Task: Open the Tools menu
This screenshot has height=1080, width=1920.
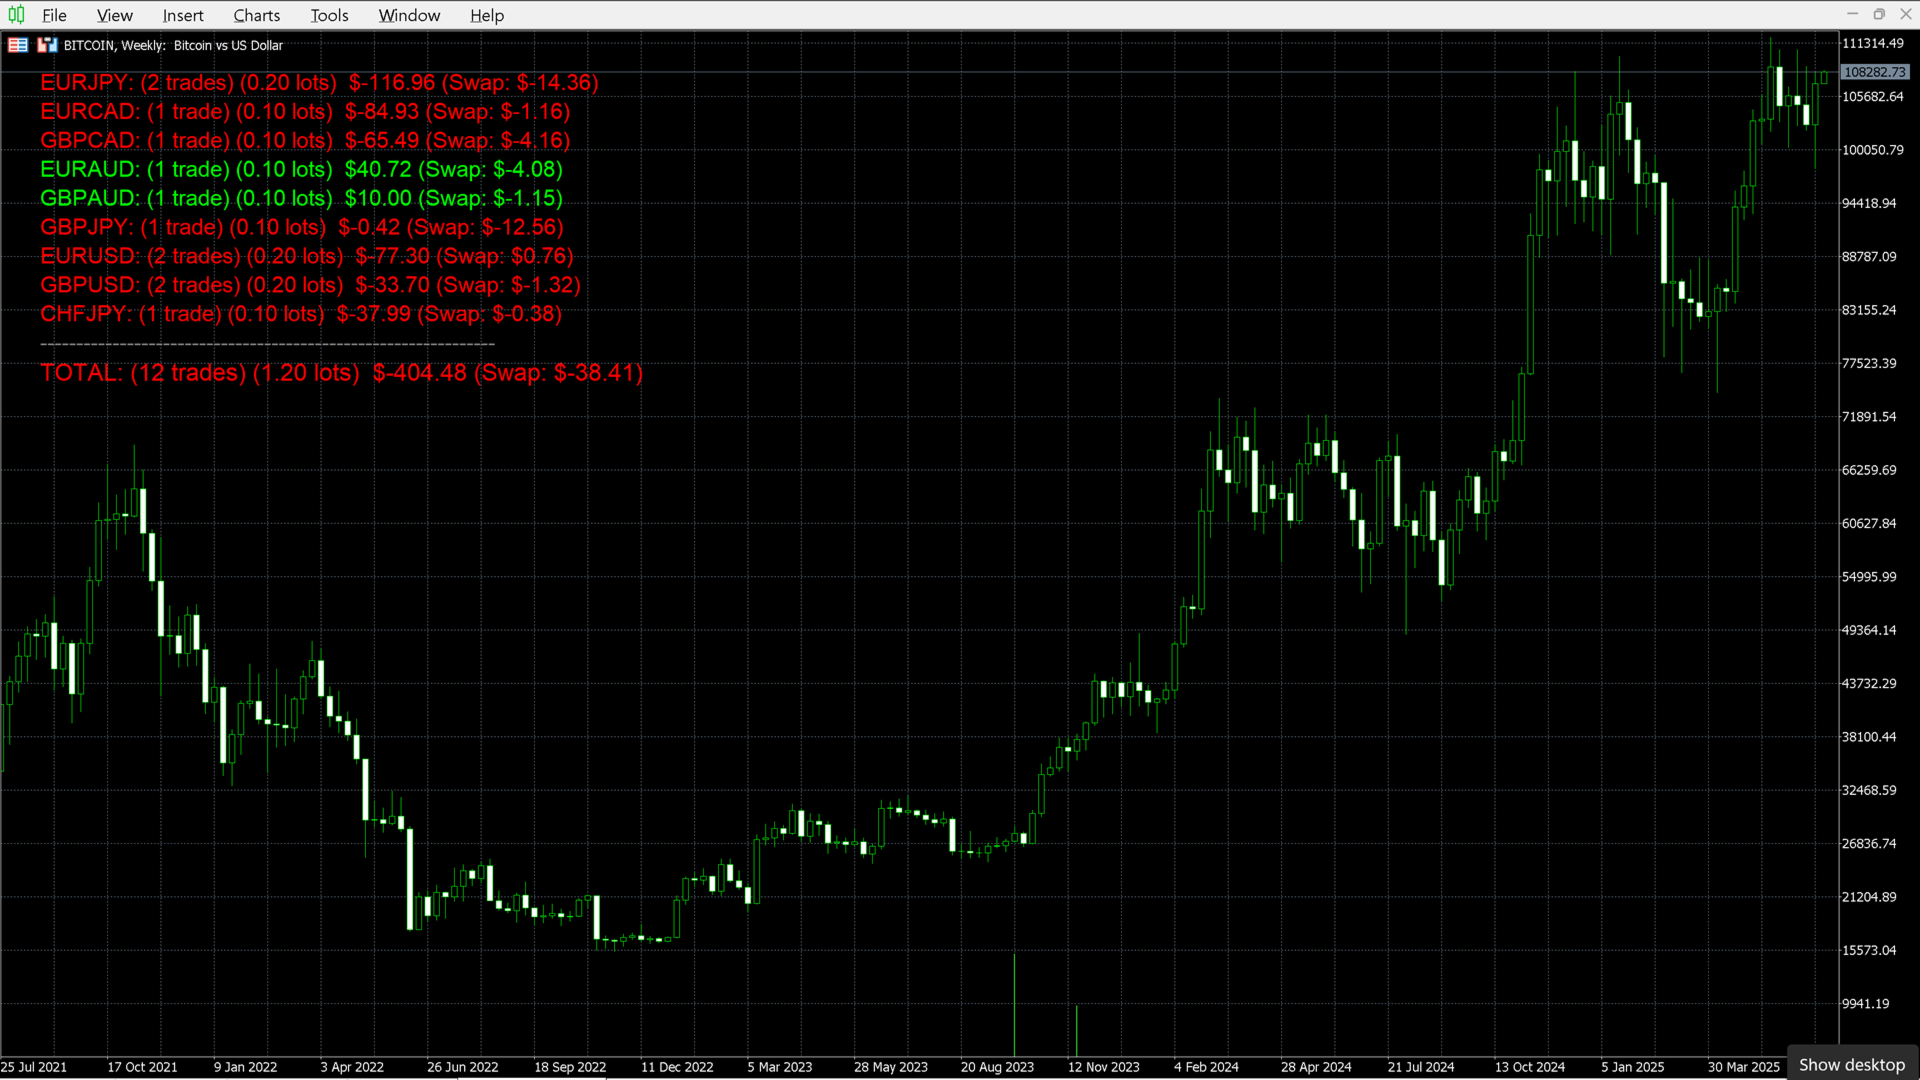Action: [329, 15]
